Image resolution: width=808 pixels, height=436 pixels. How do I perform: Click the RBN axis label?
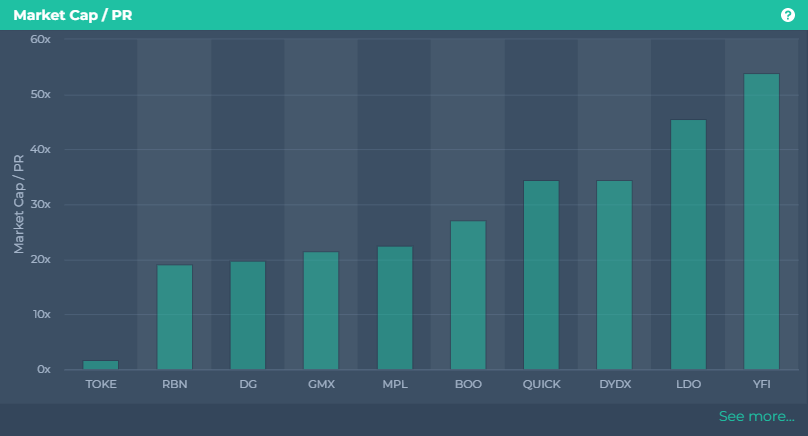click(x=175, y=384)
